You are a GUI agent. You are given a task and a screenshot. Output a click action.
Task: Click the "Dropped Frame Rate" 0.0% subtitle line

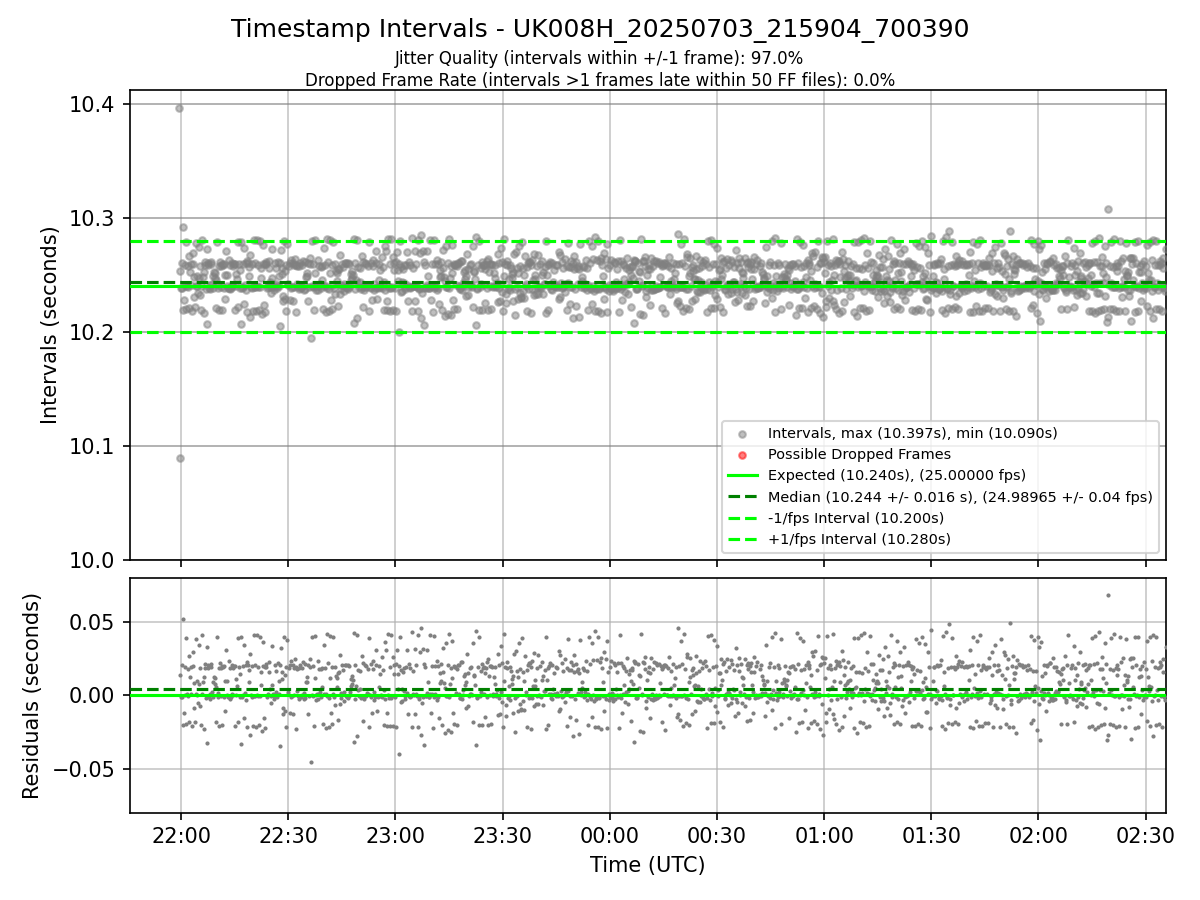(x=600, y=80)
